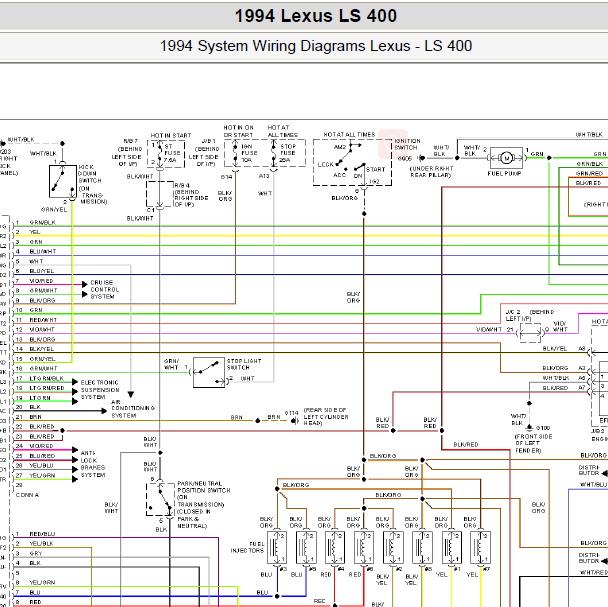This screenshot has width=608, height=607.
Task: Click the 'PARK/NEUTRAL POSITION SWITCH' label
Action: coord(204,487)
